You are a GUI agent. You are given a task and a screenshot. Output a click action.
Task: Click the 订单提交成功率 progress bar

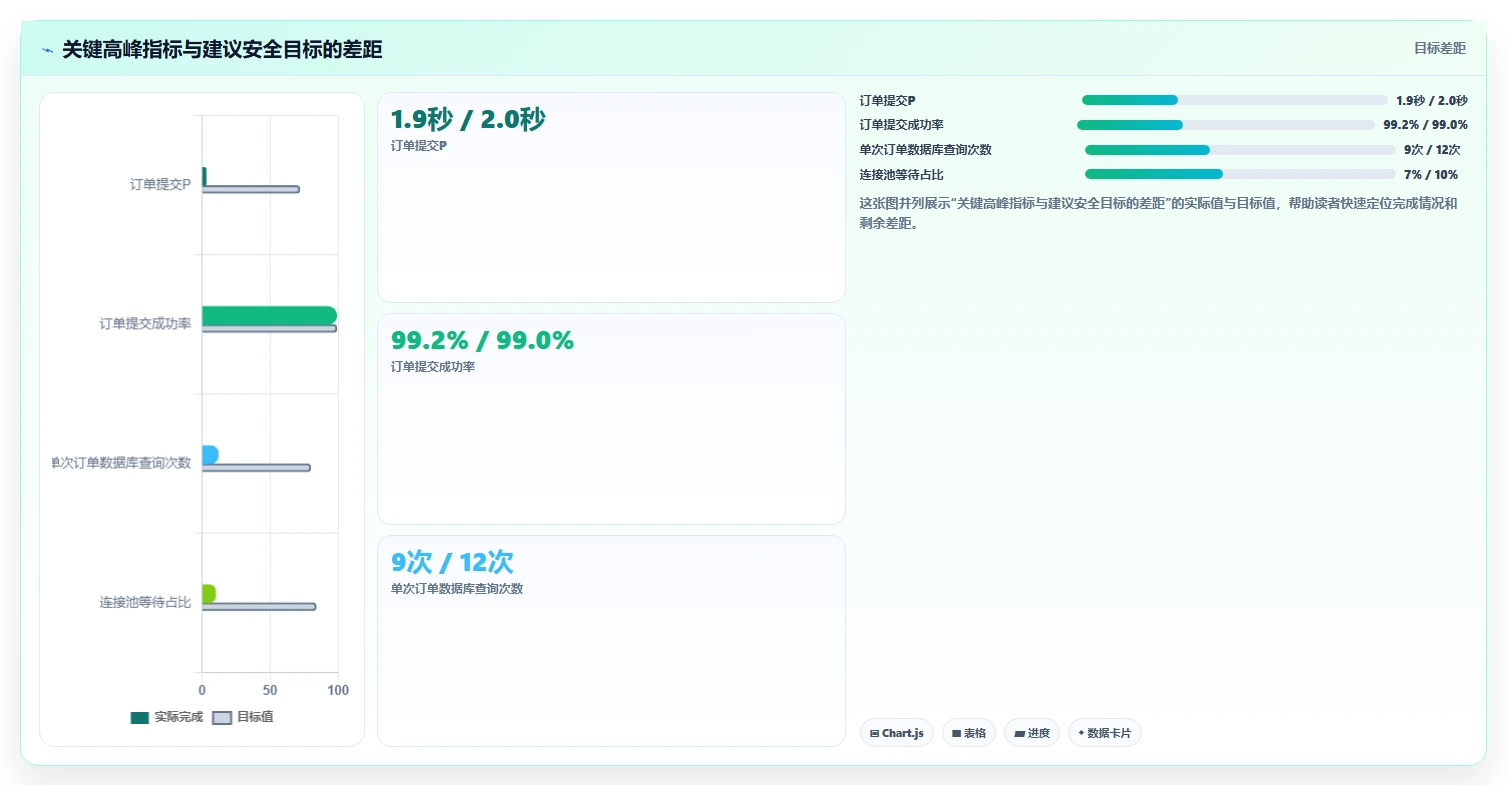[1226, 125]
